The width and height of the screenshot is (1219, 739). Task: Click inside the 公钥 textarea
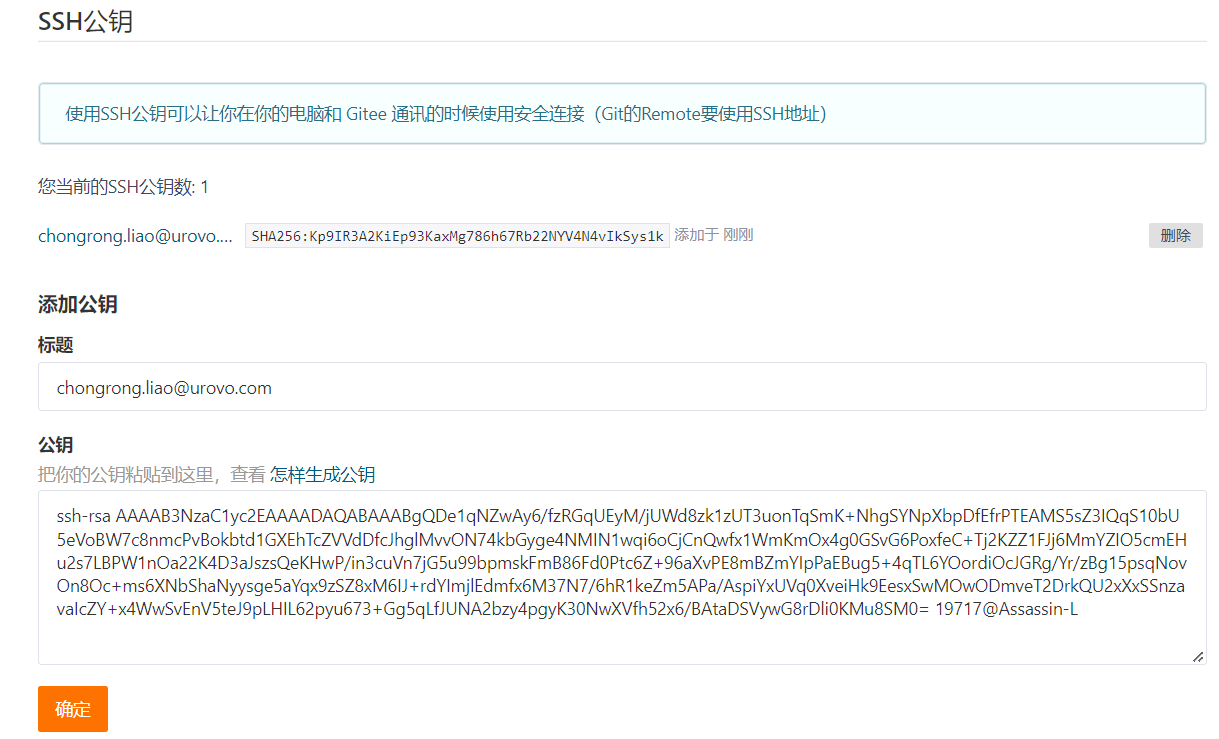coord(620,640)
